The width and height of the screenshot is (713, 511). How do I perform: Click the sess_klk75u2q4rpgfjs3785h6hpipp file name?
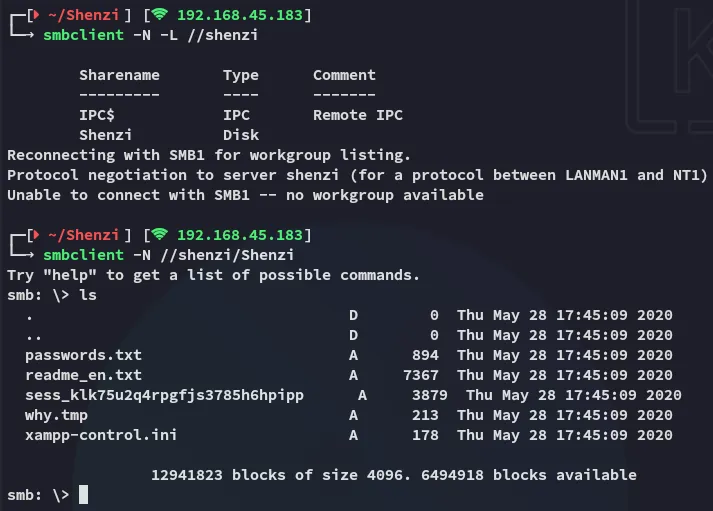164,395
